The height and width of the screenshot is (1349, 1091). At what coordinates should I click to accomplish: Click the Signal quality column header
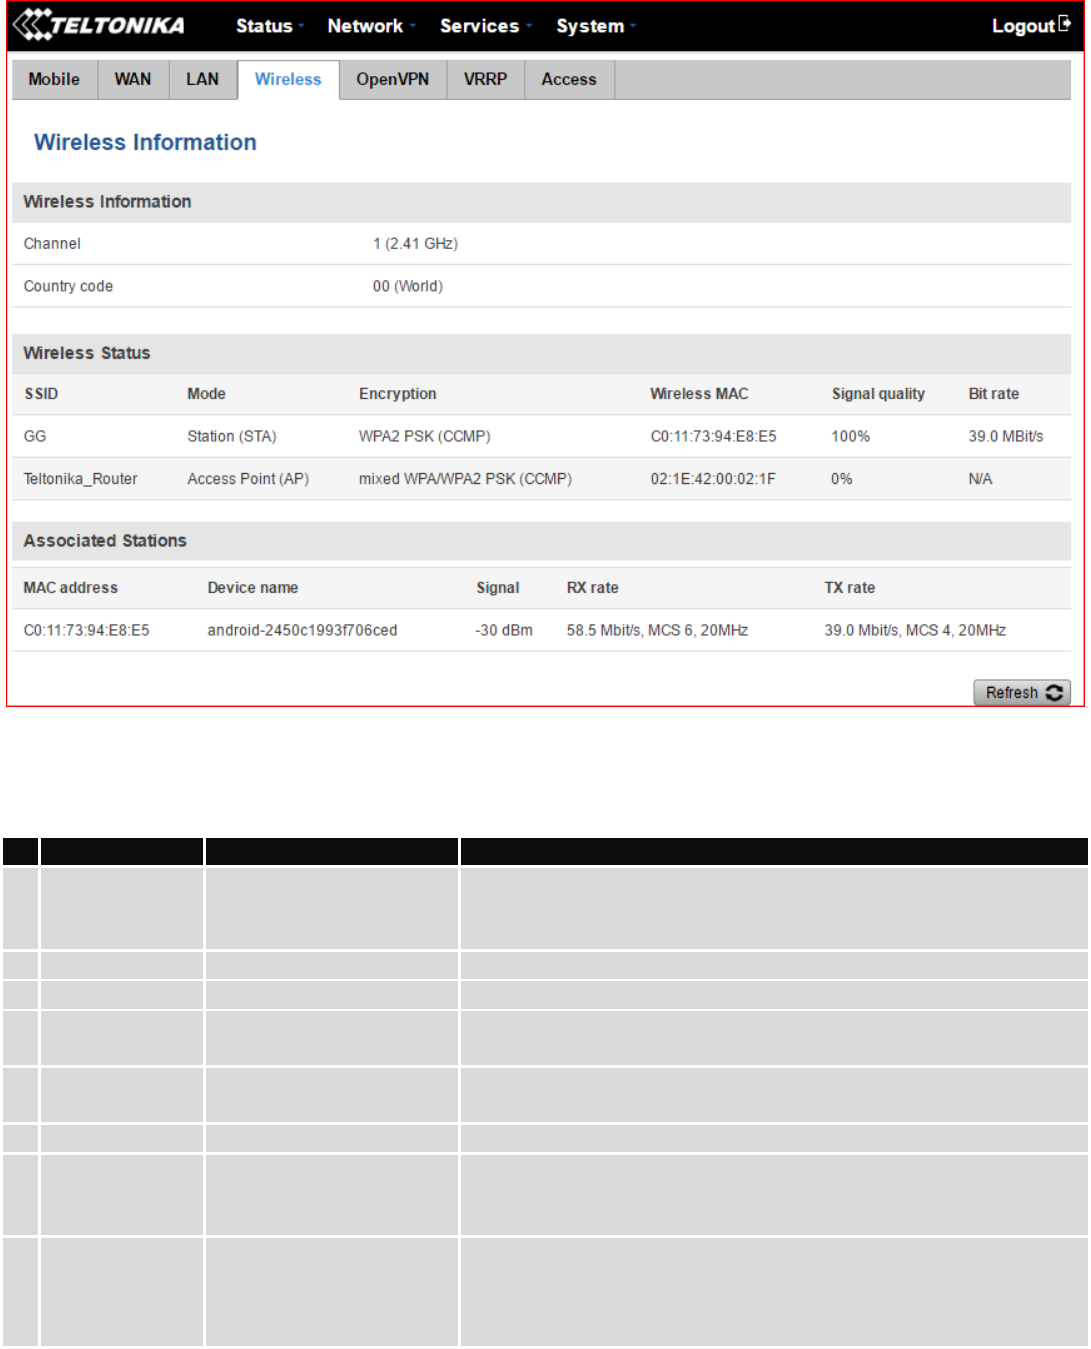[x=878, y=394]
